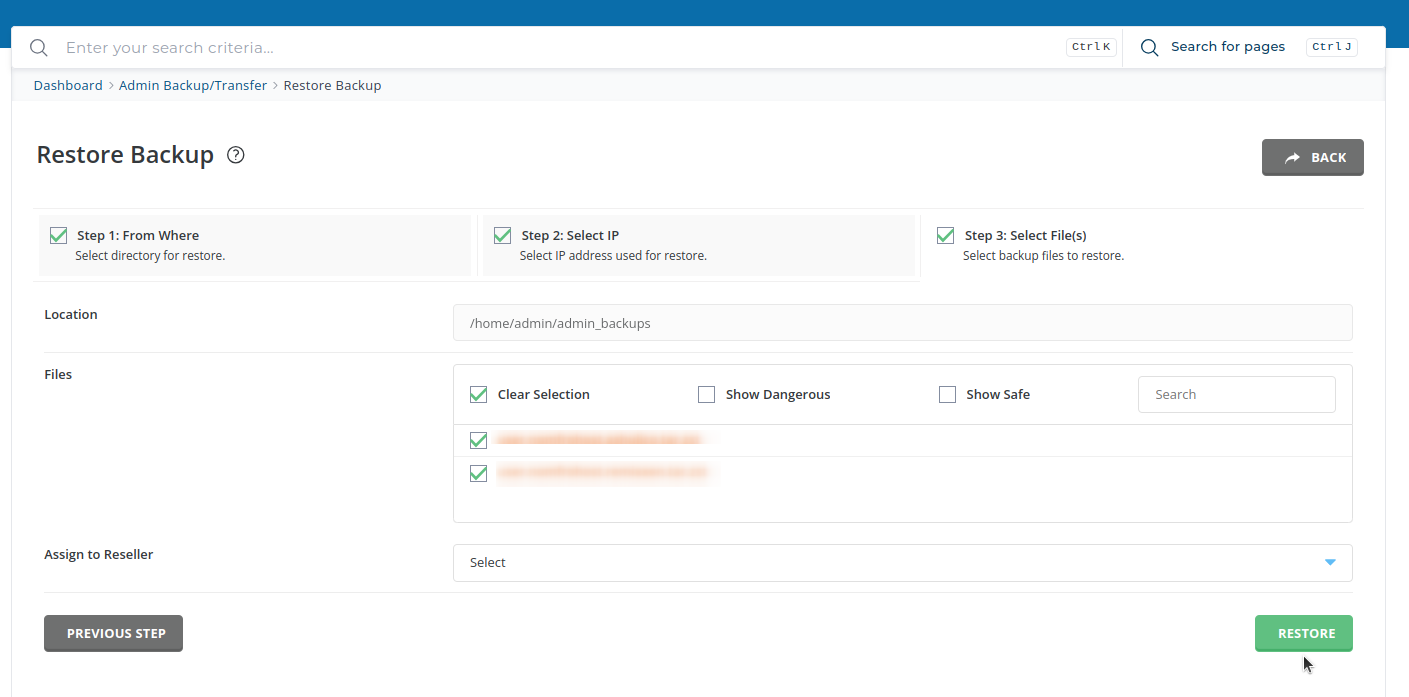
Task: Go to Dashboard breadcrumb link
Action: coord(68,85)
